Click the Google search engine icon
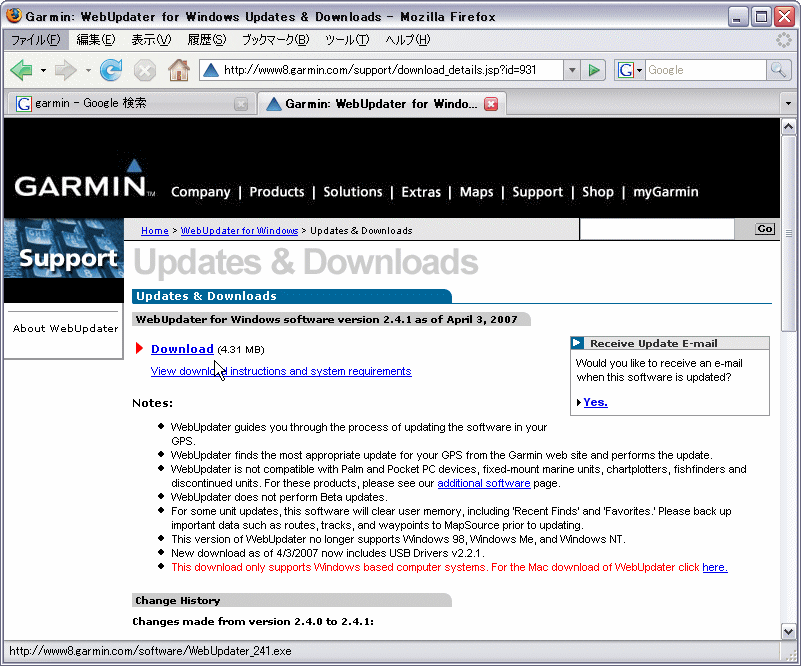Image resolution: width=801 pixels, height=666 pixels. (625, 70)
